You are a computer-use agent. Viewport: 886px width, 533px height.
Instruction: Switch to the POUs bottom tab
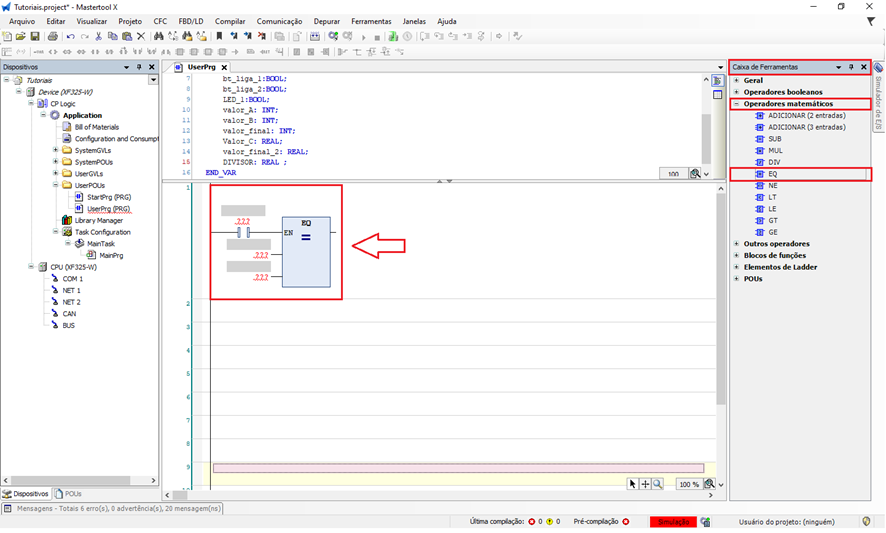(x=69, y=494)
